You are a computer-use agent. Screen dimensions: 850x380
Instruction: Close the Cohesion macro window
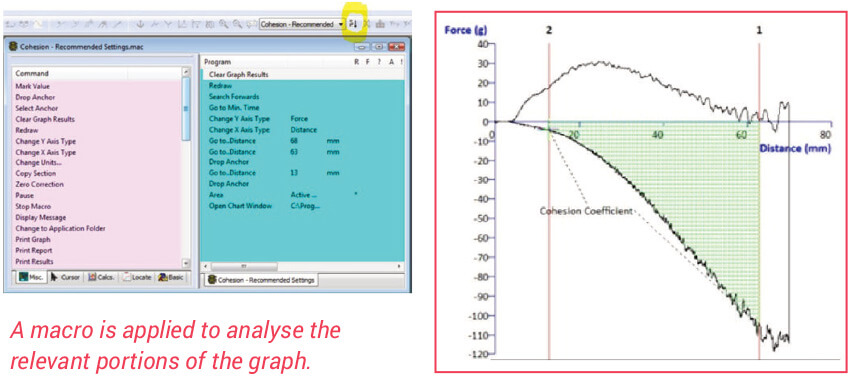(x=396, y=47)
